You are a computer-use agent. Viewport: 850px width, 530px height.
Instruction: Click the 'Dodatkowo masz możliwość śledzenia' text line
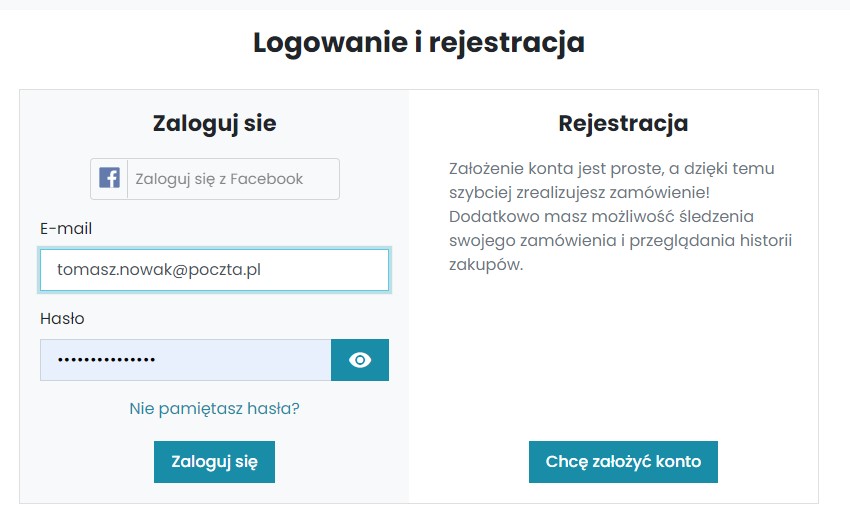[602, 217]
